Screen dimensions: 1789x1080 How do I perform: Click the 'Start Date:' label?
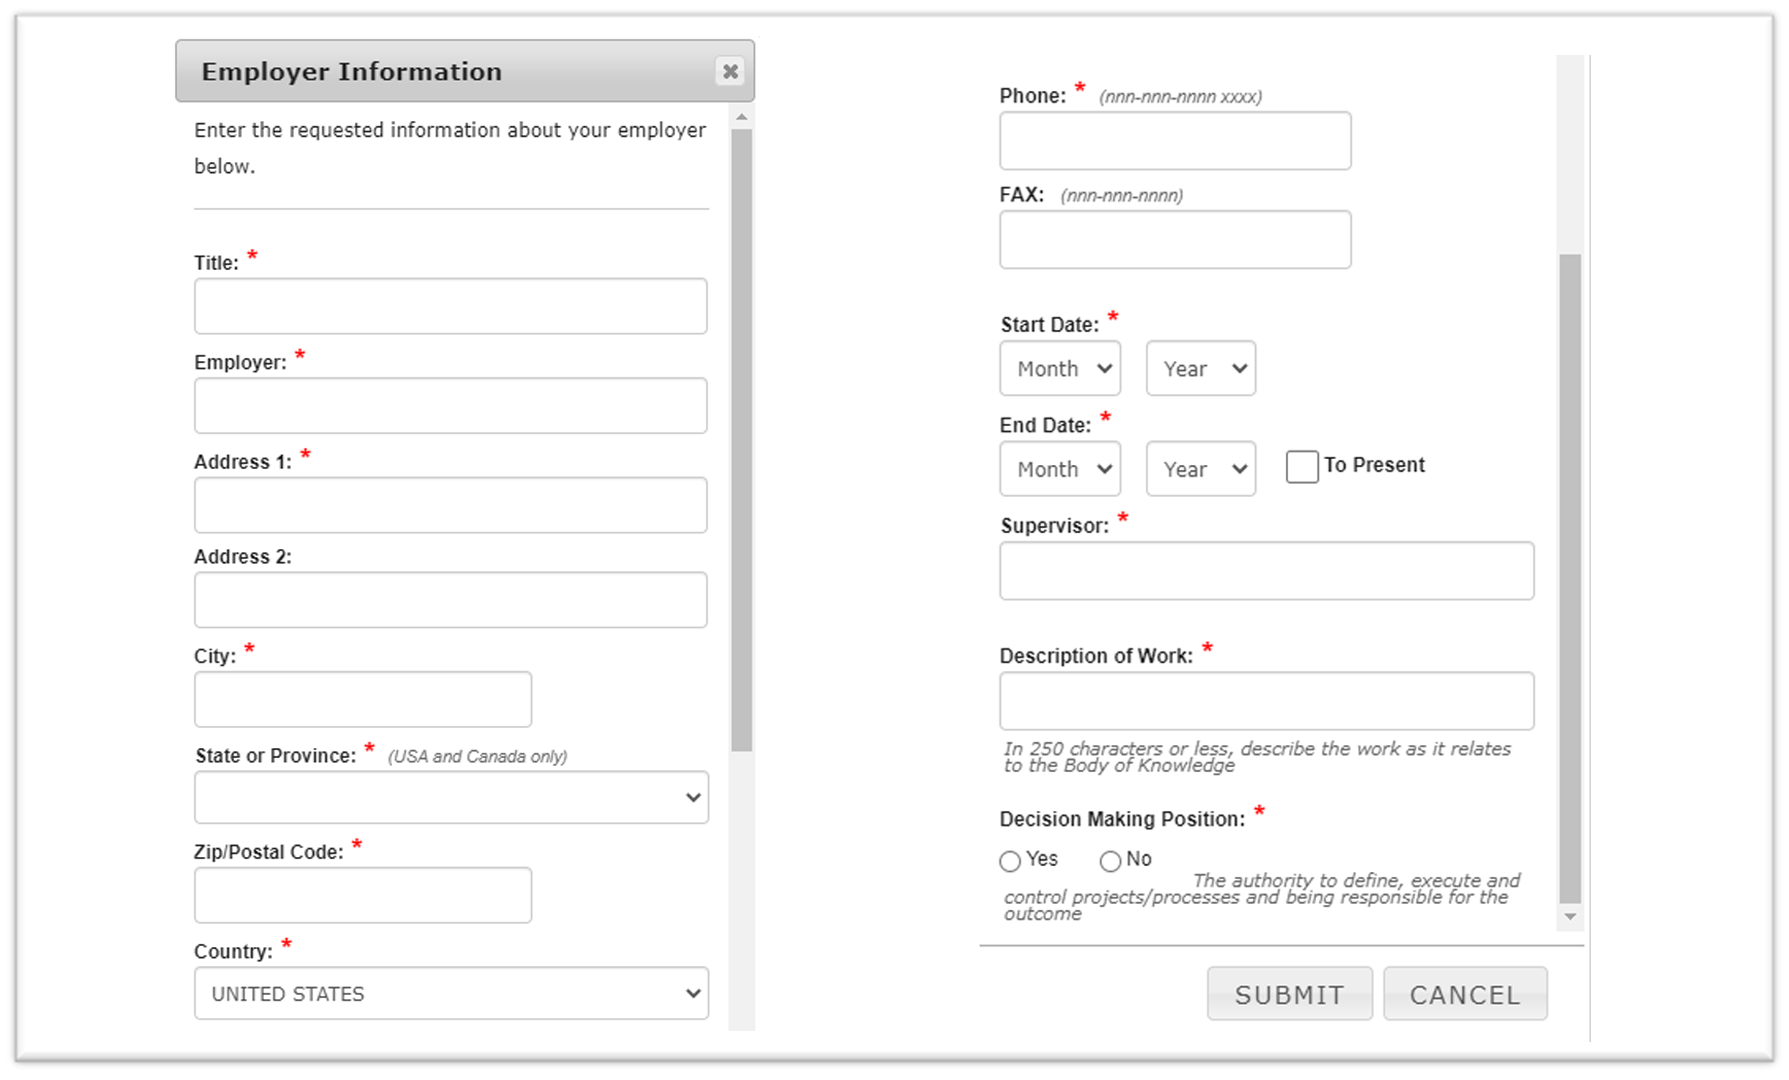pos(1049,325)
